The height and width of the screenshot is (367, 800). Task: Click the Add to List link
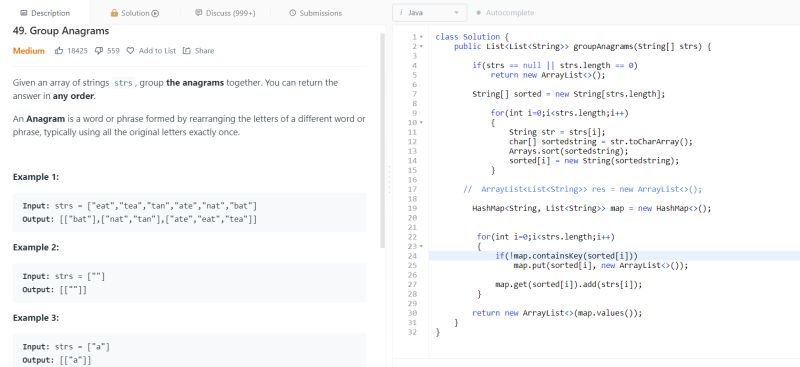click(x=157, y=51)
